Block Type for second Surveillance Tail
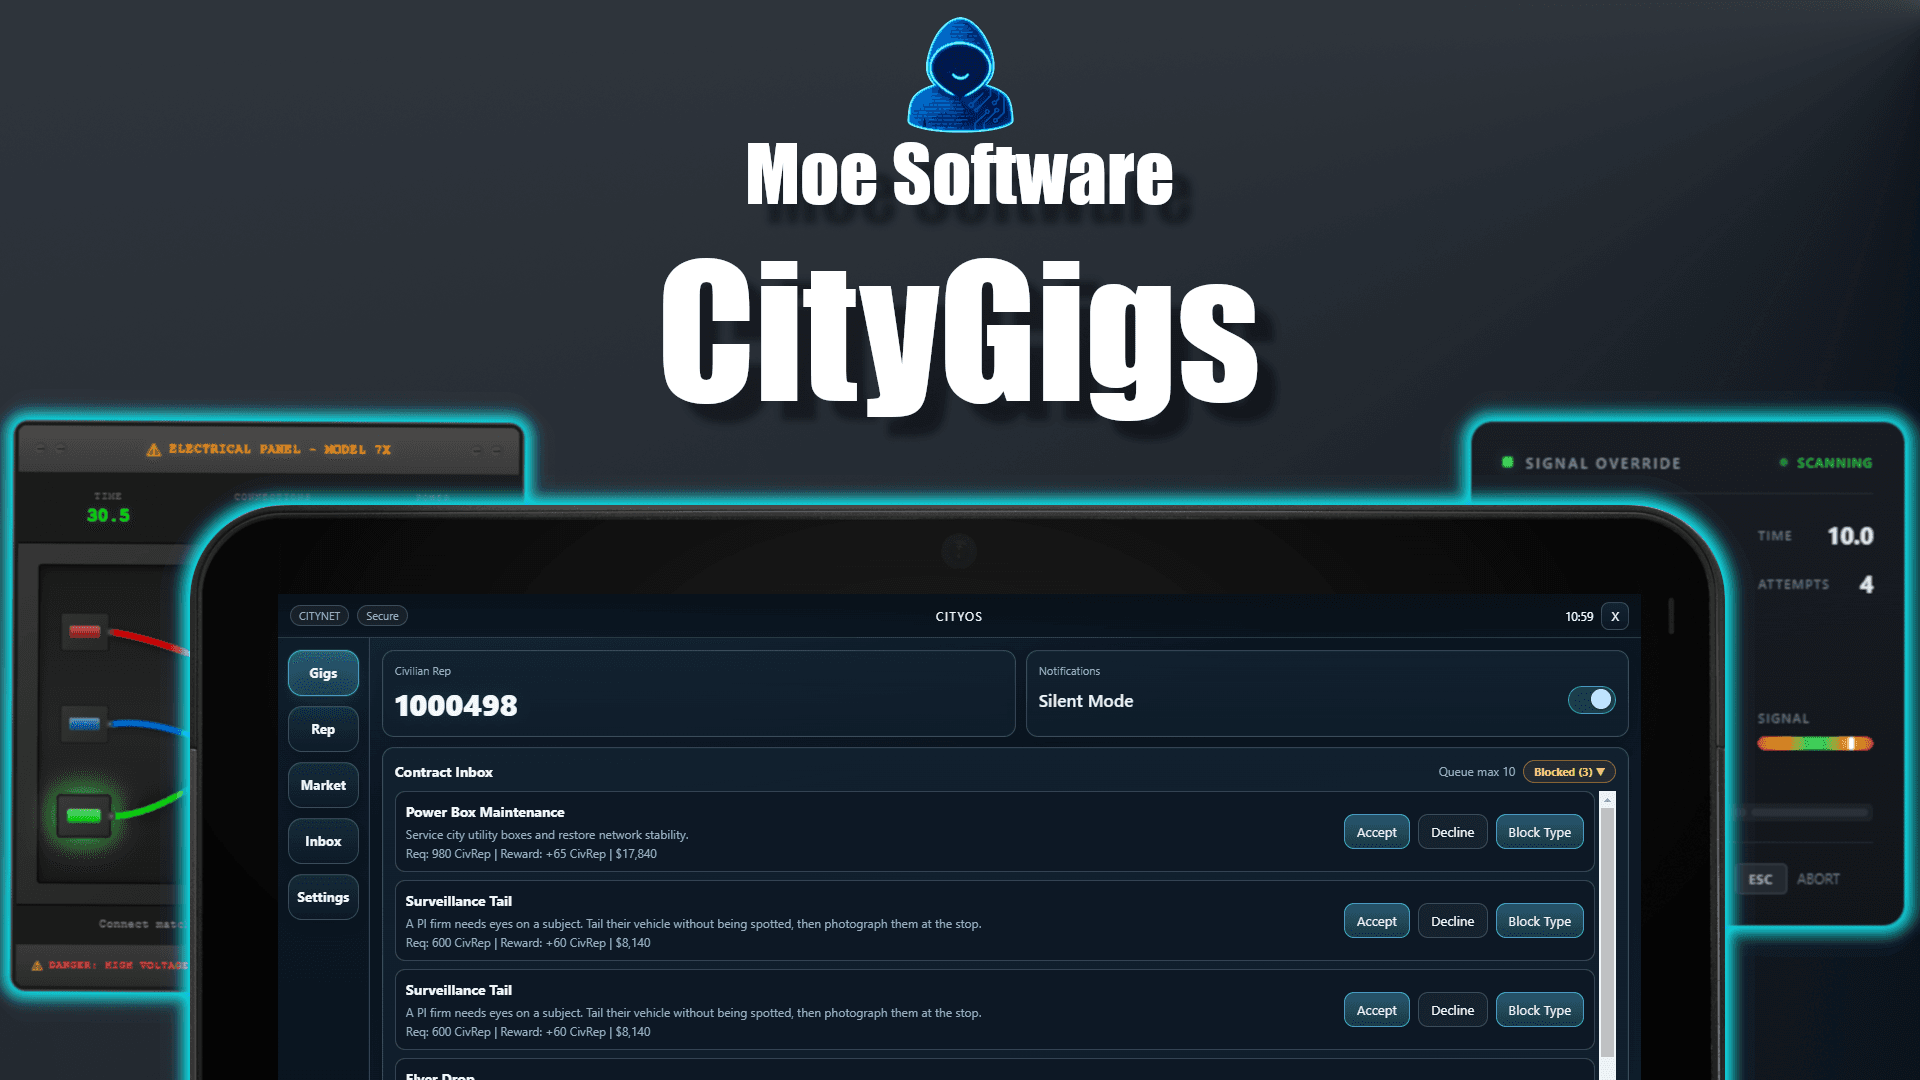 1539,1010
